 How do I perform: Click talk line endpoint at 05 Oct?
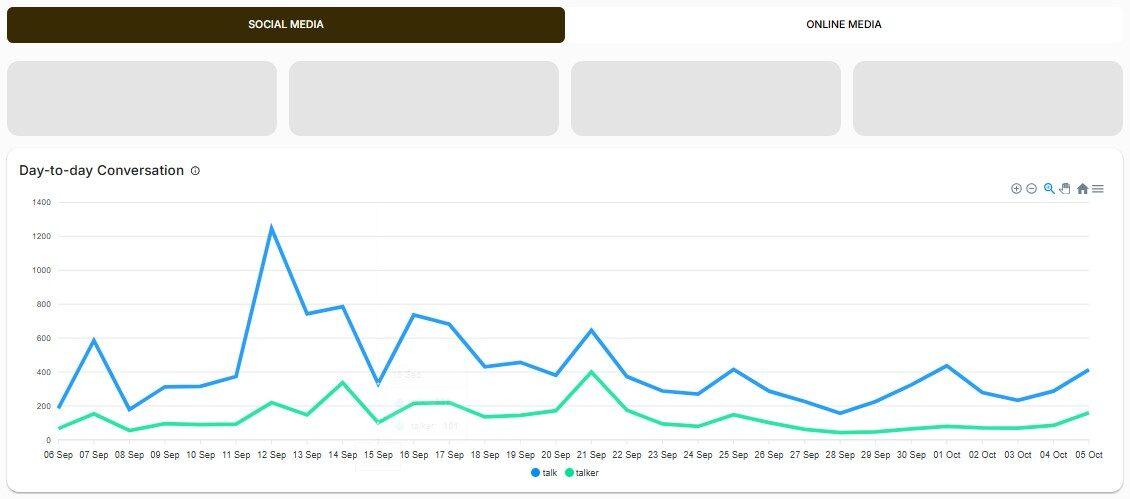coord(1087,370)
